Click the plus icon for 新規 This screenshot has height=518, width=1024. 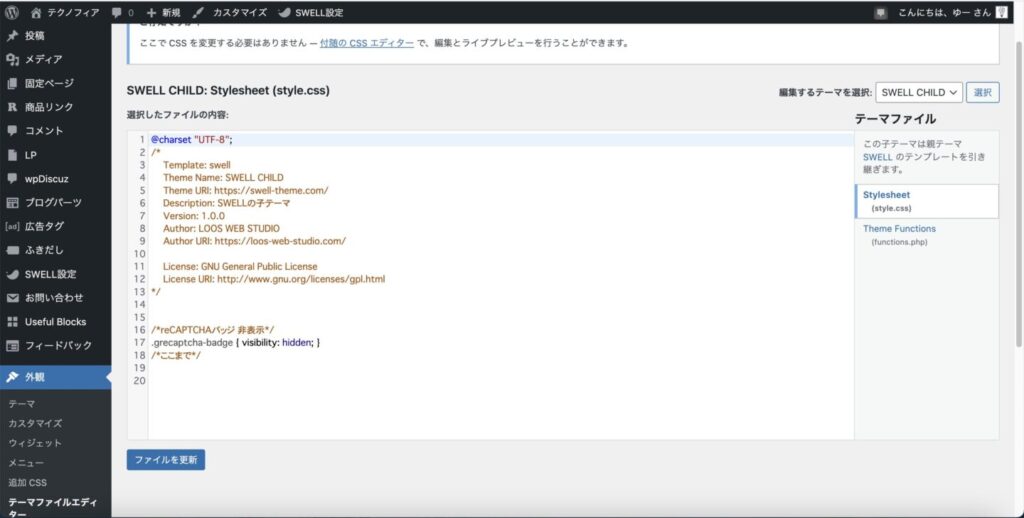(152, 12)
